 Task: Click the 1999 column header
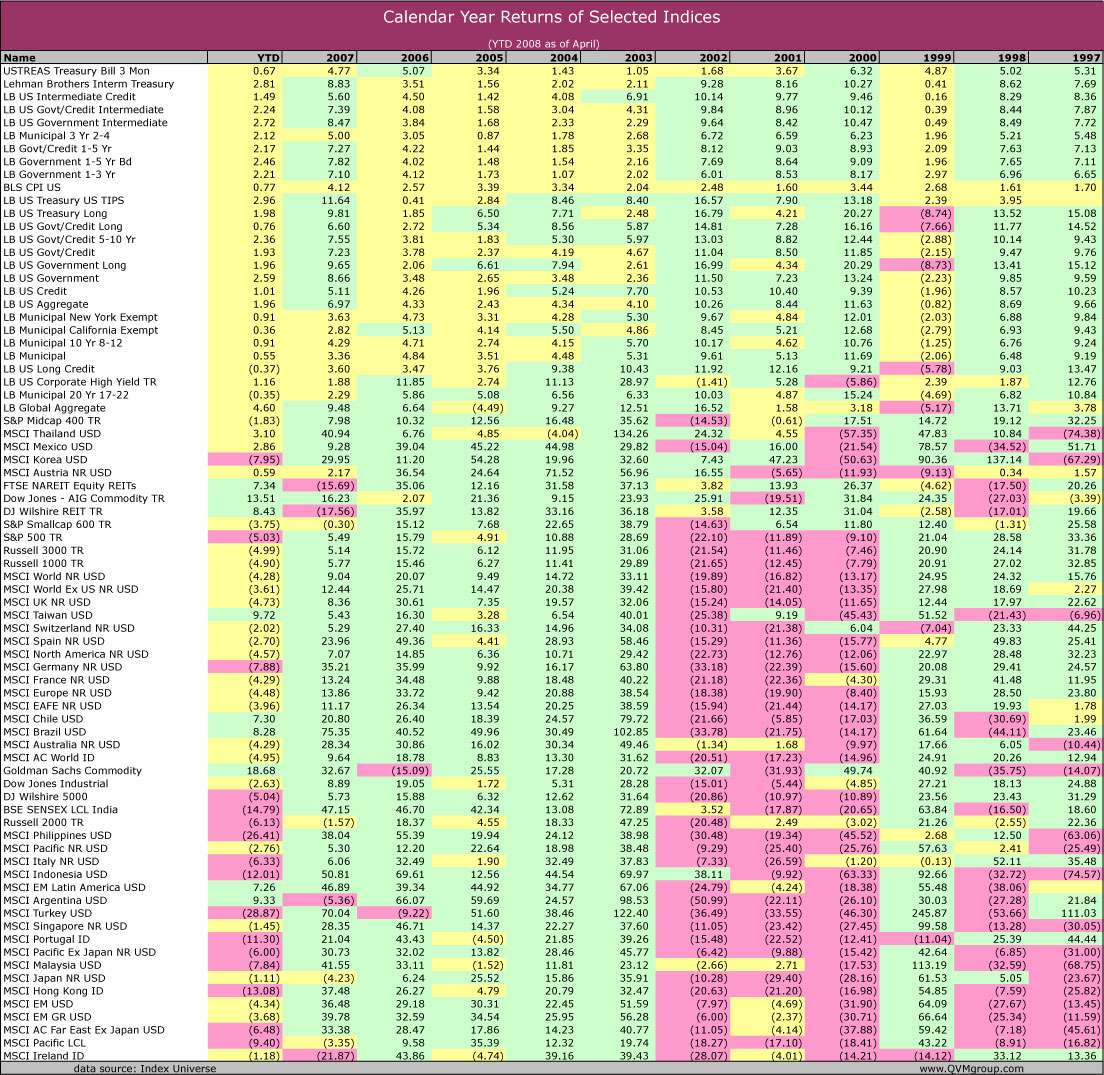pos(916,58)
